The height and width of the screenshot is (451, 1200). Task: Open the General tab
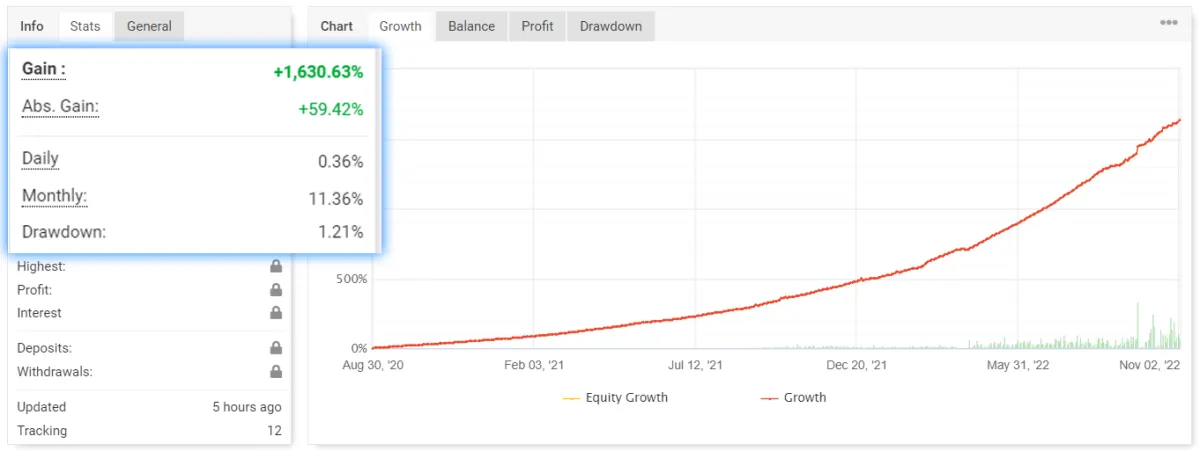149,26
